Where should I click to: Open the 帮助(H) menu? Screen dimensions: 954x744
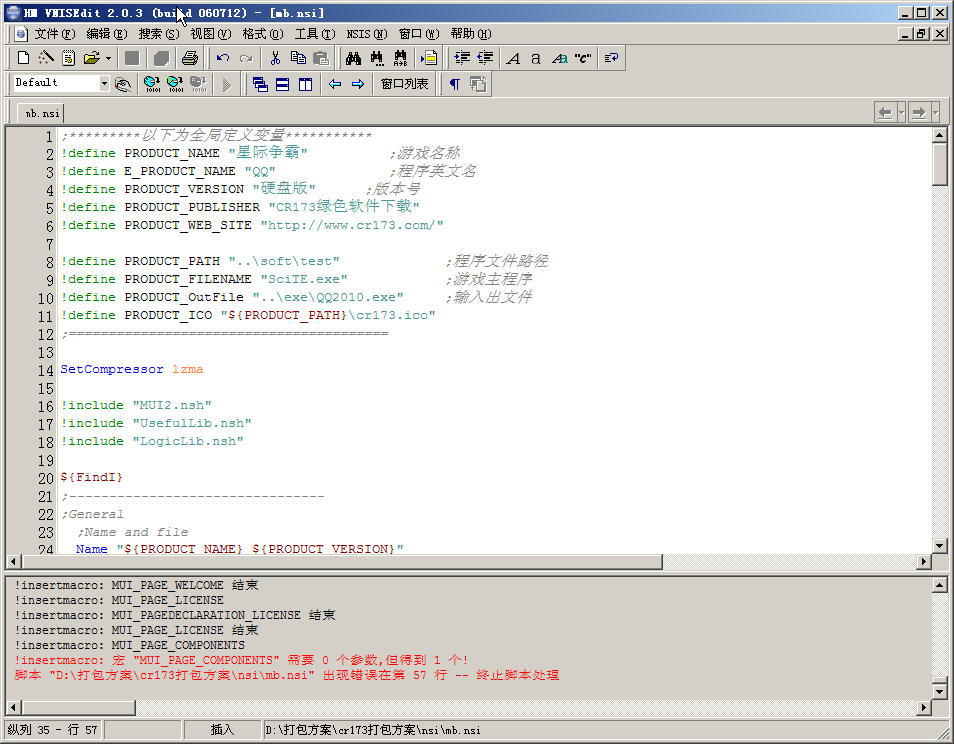(471, 34)
